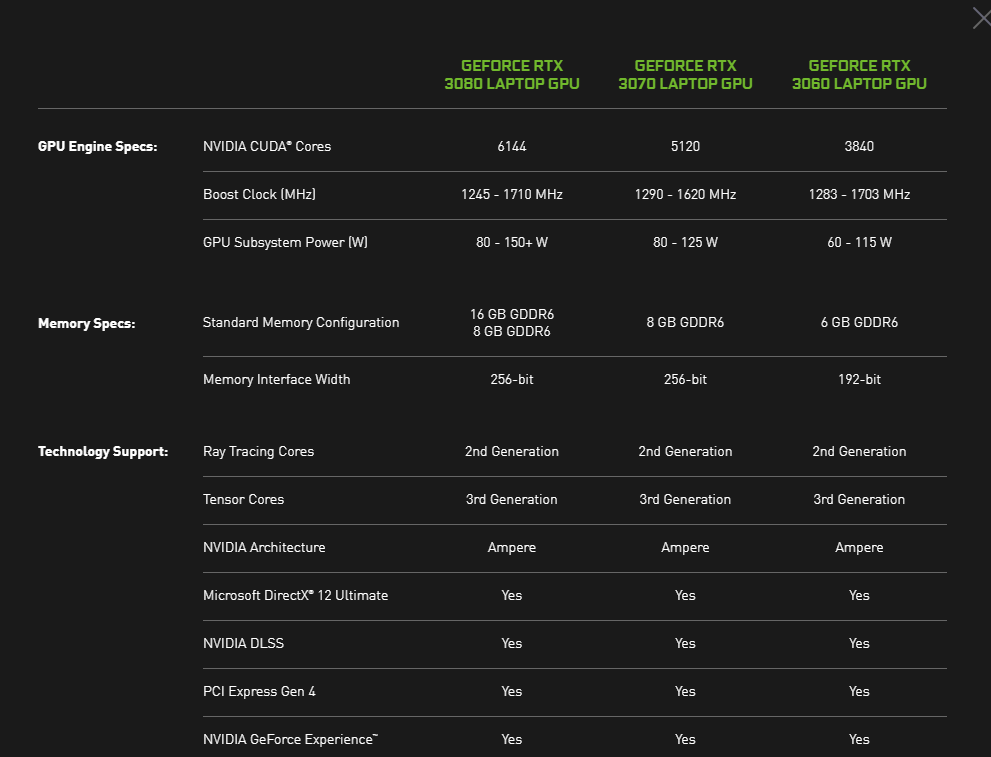This screenshot has width=991, height=757.
Task: Click DirectX 12 Ultimate Yes for RTX 3080
Action: point(512,595)
